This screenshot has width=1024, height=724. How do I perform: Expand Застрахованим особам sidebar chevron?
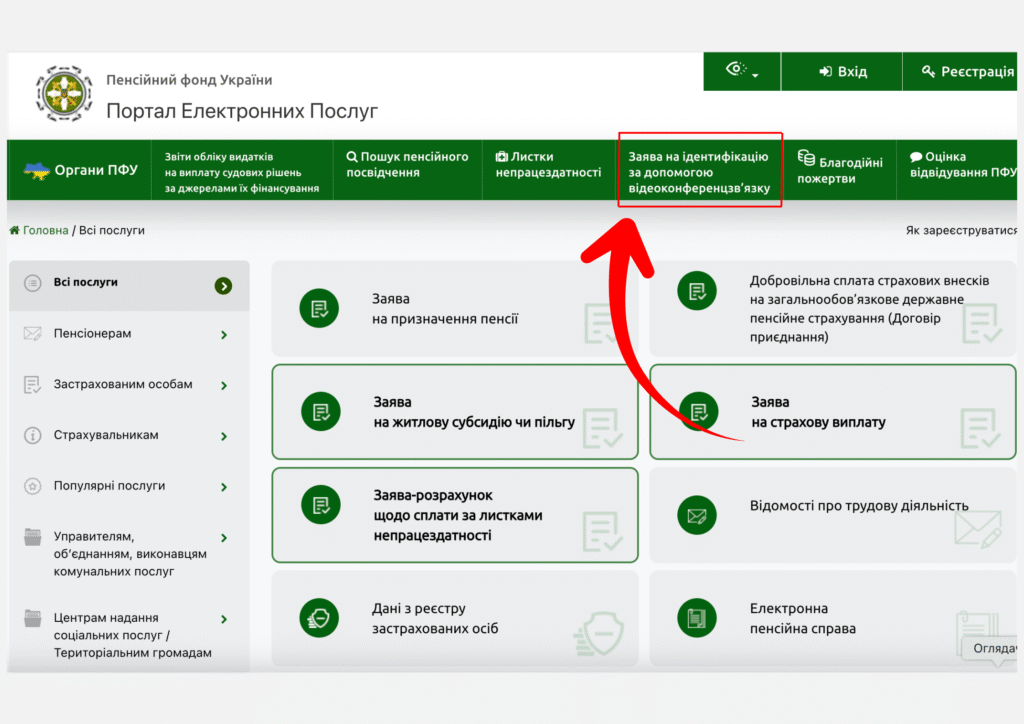224,386
